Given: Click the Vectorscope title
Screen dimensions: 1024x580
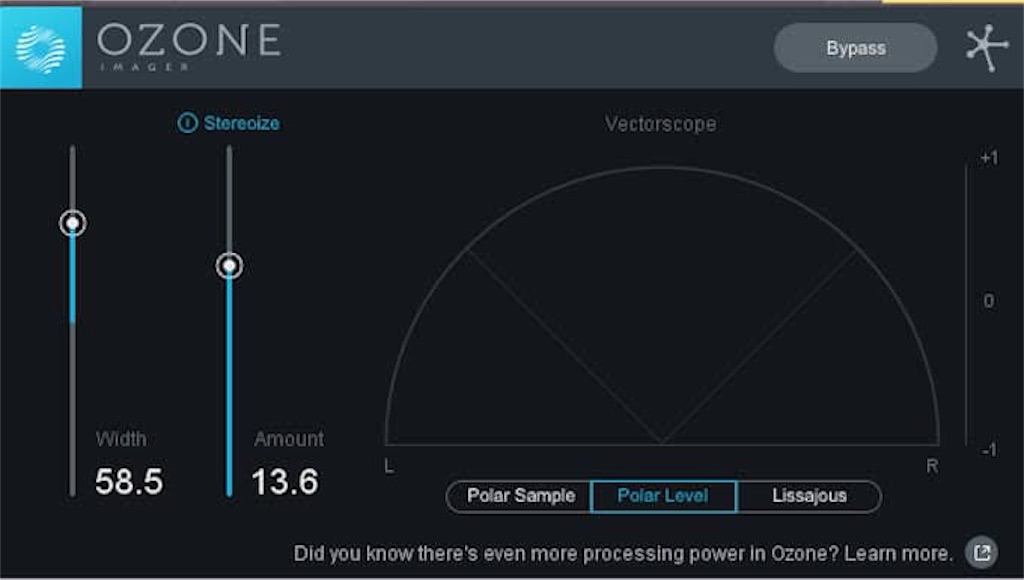Looking at the screenshot, I should click(660, 124).
